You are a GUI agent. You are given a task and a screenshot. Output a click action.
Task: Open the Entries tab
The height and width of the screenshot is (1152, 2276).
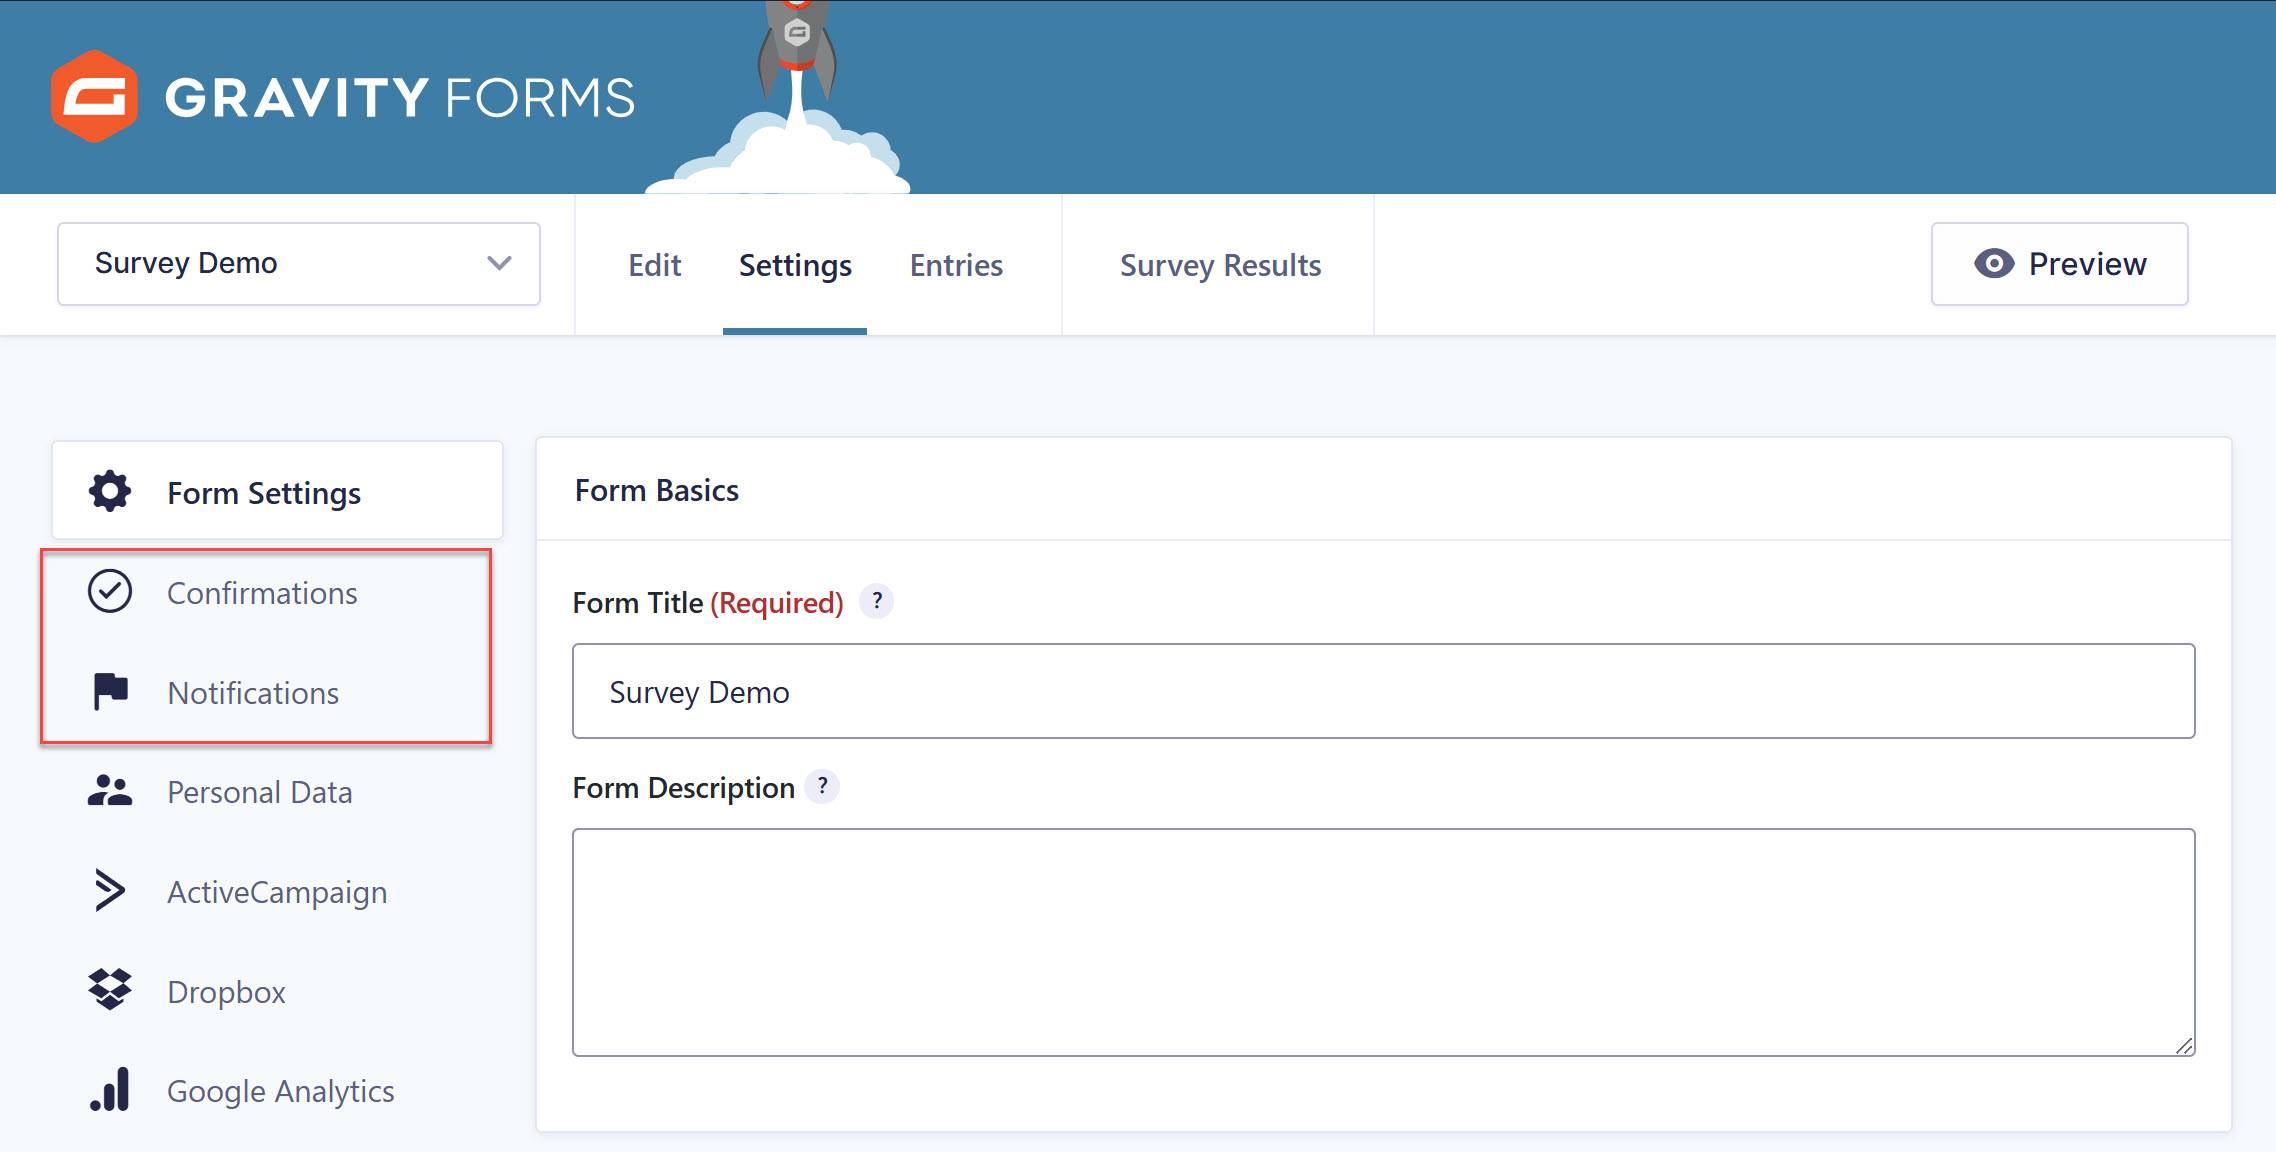[955, 264]
